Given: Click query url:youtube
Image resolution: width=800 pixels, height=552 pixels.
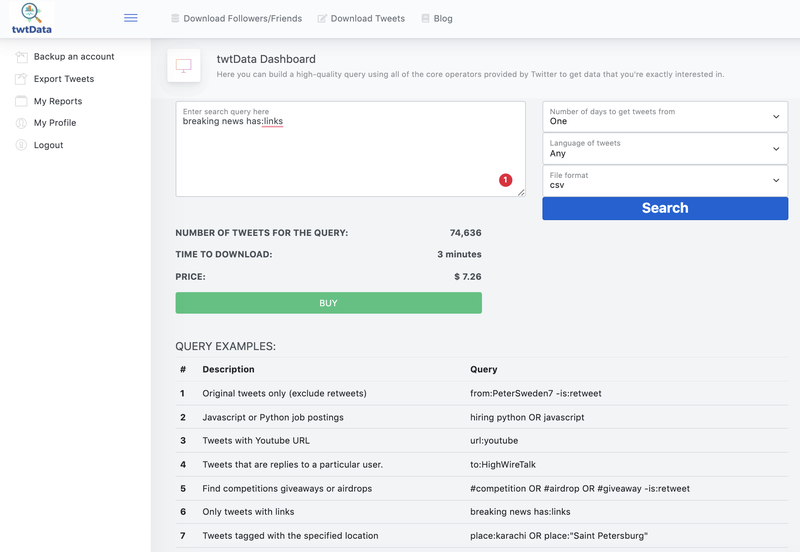Looking at the screenshot, I should (494, 440).
